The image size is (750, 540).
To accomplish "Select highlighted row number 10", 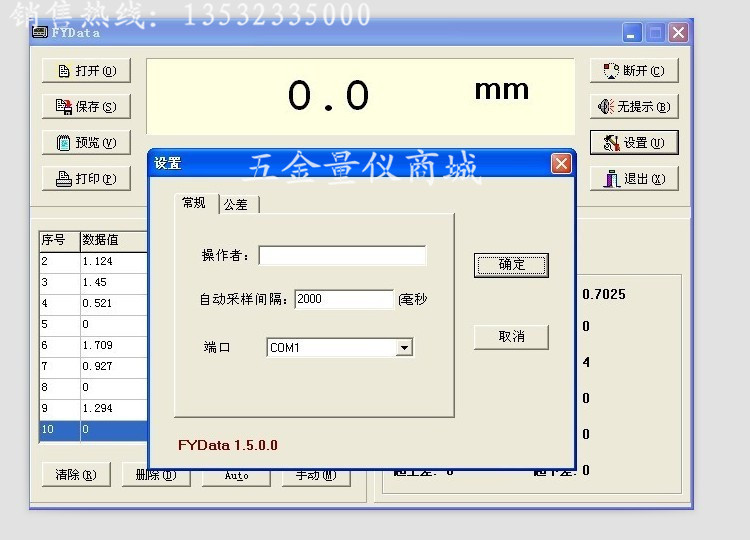I will [94, 430].
